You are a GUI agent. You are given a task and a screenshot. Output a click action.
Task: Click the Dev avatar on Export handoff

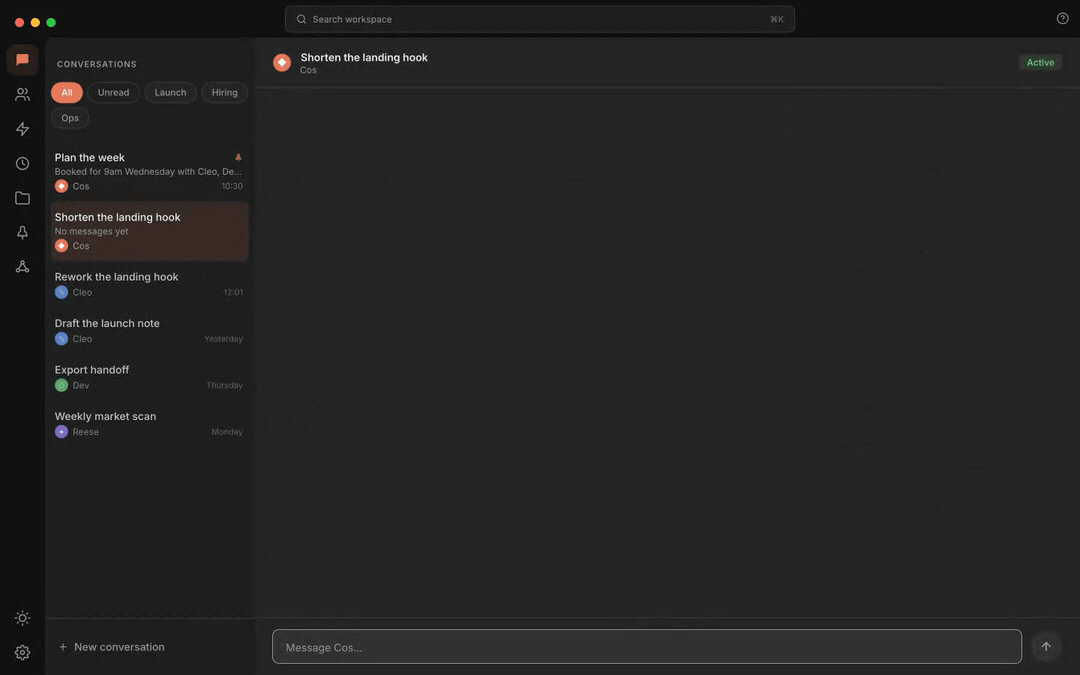(61, 385)
